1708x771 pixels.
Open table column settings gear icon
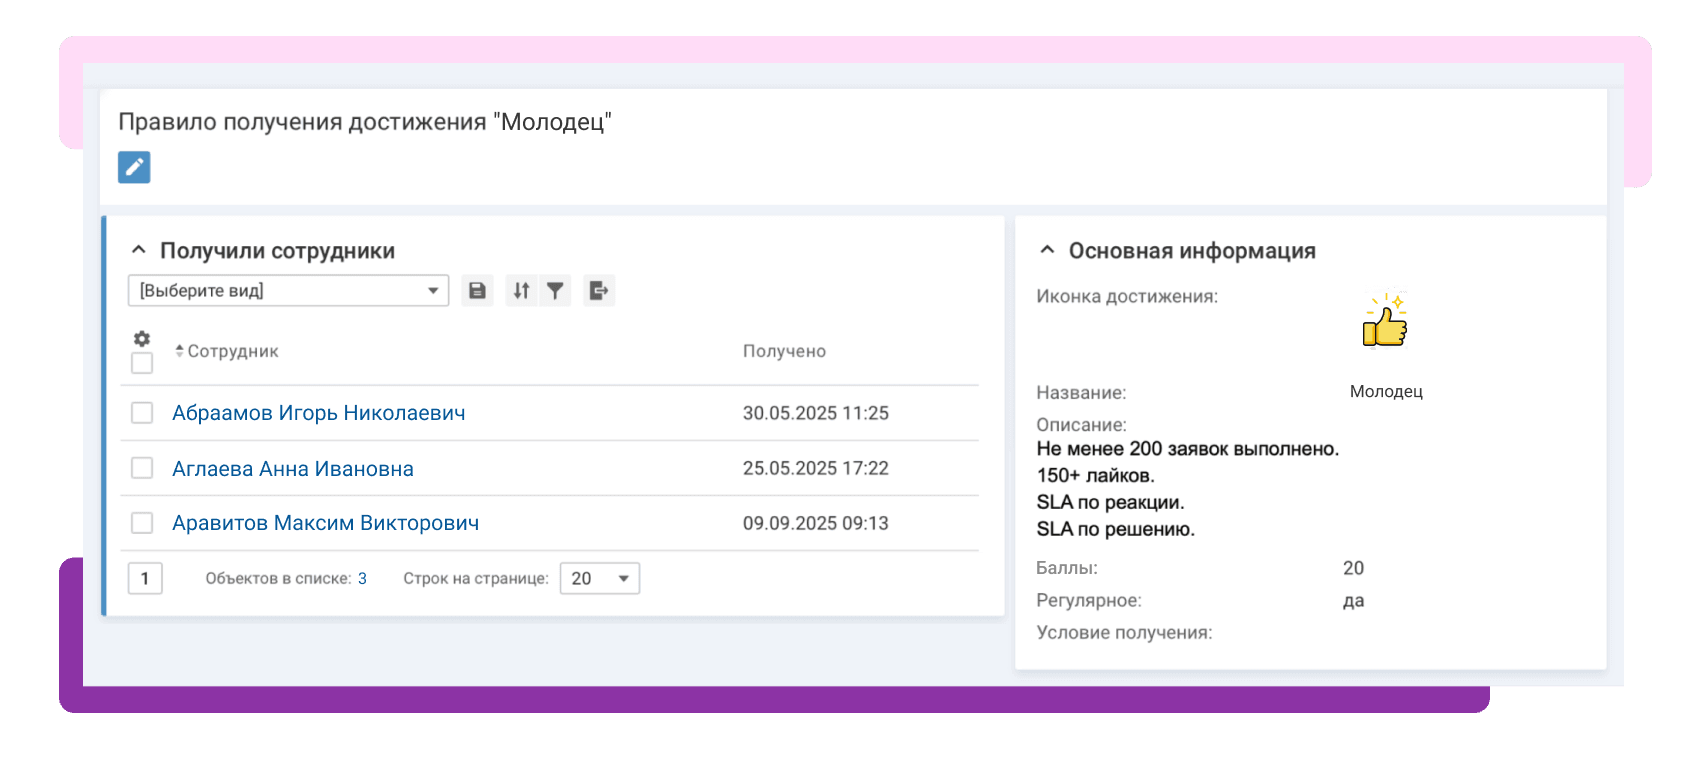tap(142, 339)
